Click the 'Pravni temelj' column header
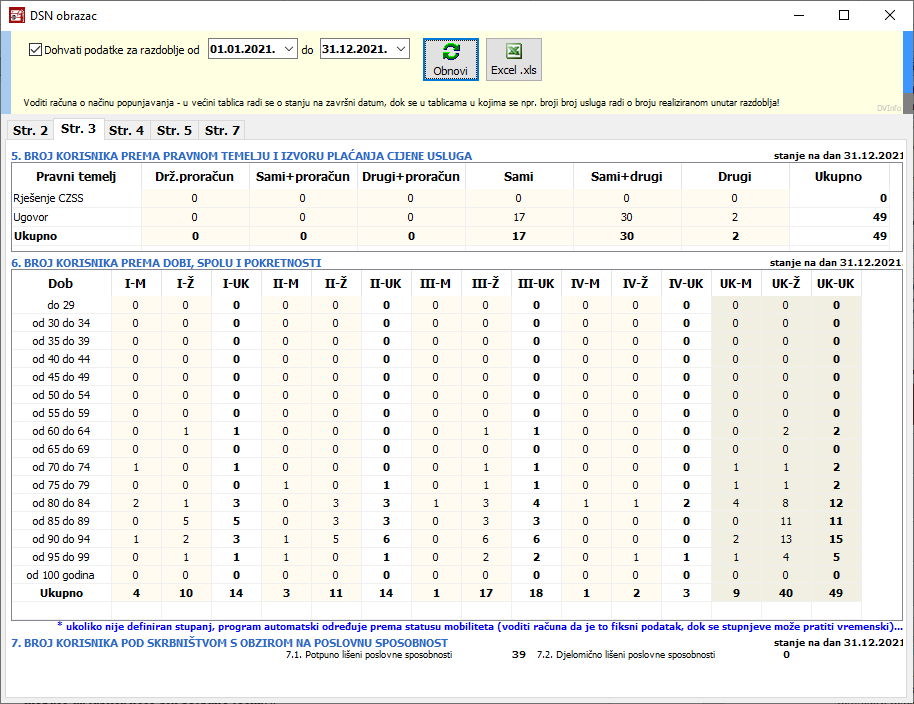The image size is (914, 704). click(x=76, y=177)
